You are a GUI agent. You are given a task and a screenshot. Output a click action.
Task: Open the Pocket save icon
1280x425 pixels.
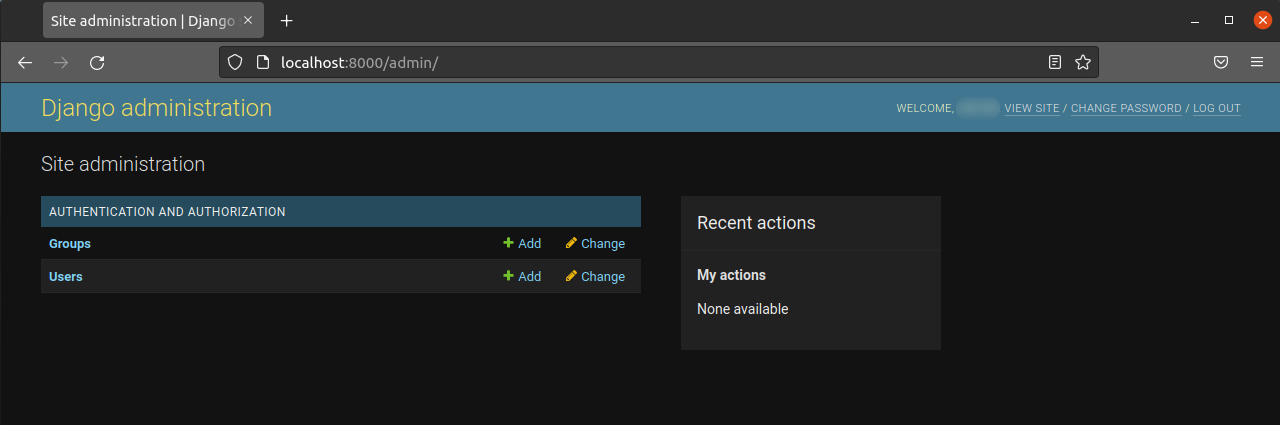click(x=1221, y=62)
